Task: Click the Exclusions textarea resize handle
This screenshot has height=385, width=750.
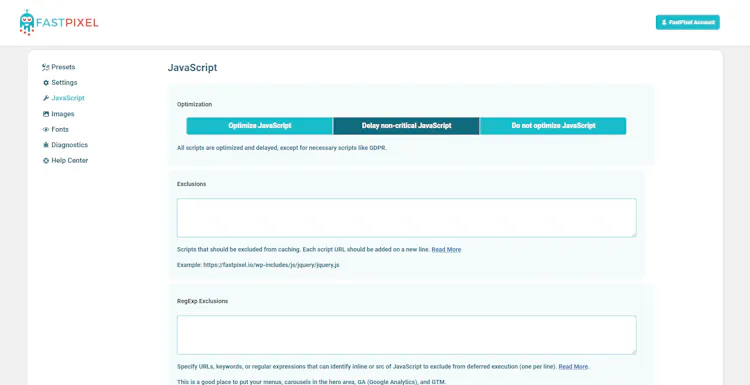Action: 633,234
